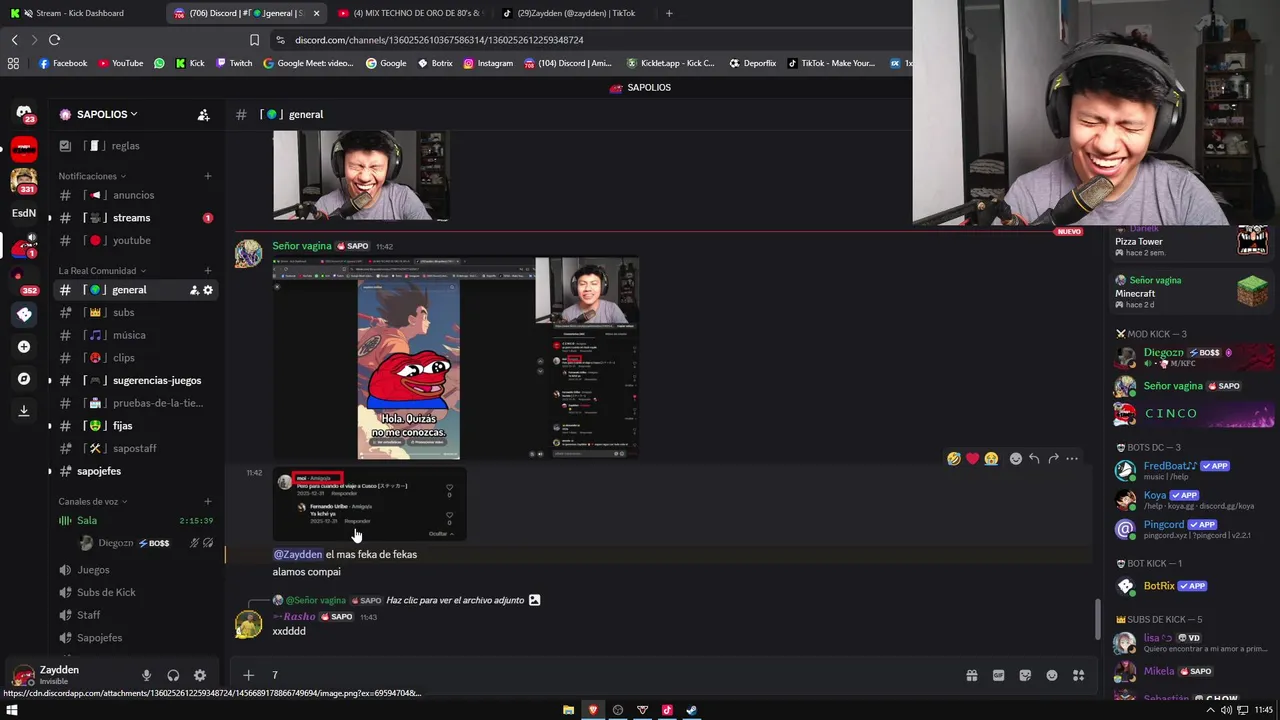This screenshot has height=720, width=1280.
Task: Click the Add a Server plus icon
Action: (24, 347)
